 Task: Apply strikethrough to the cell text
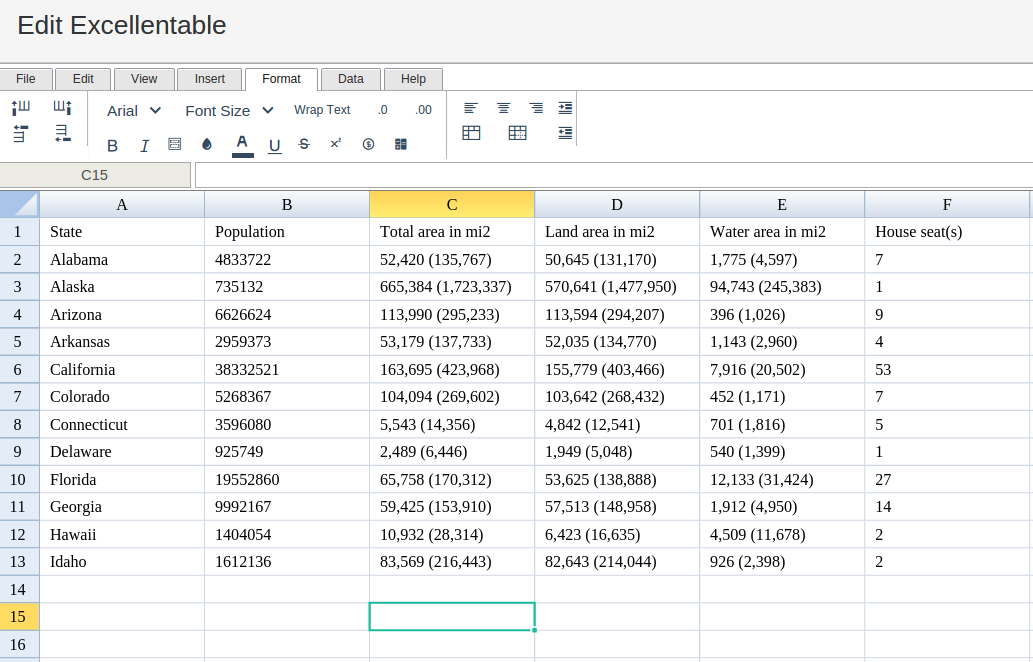click(304, 145)
